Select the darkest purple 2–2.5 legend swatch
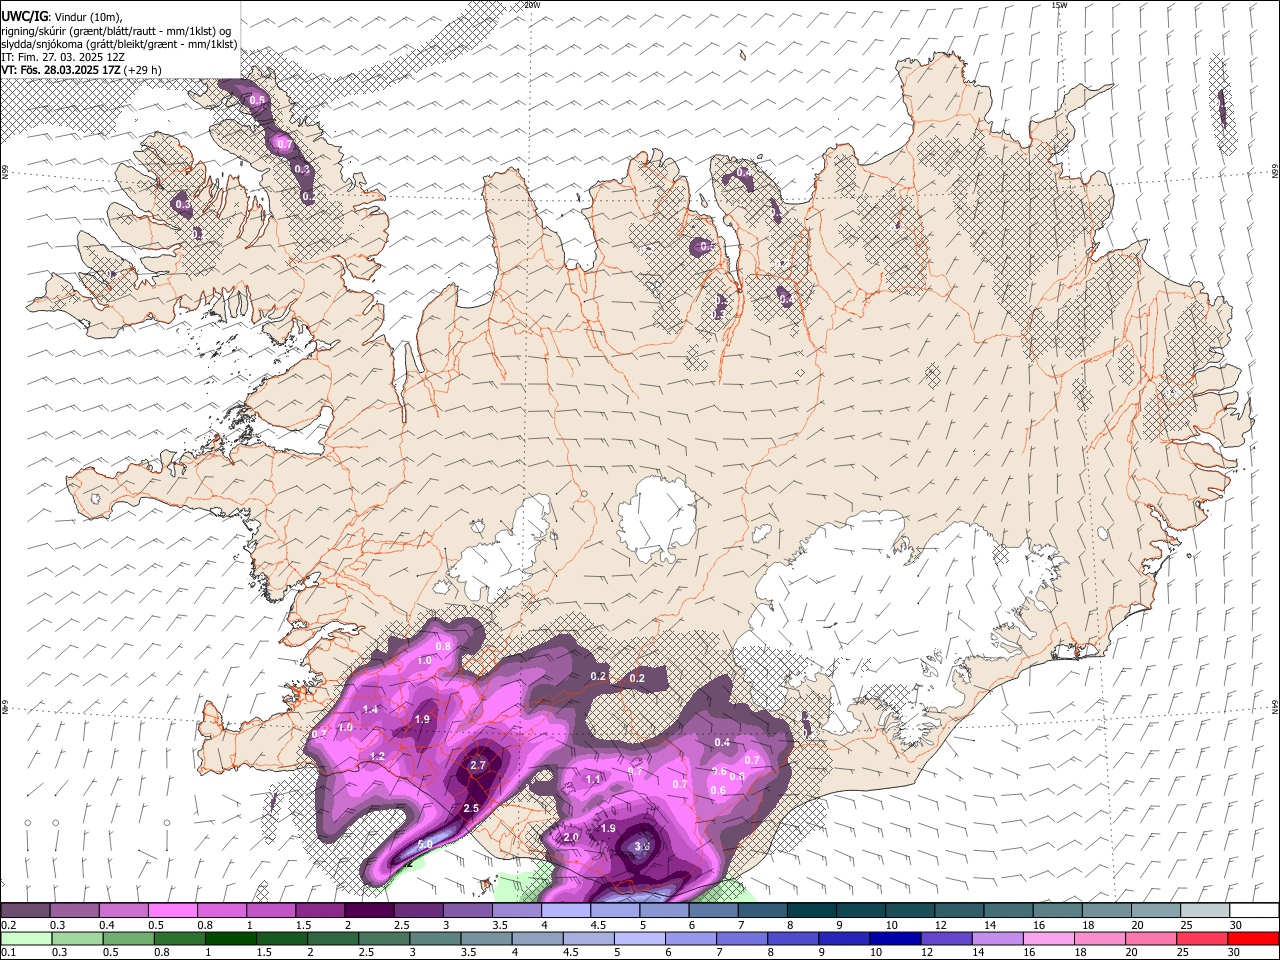This screenshot has height=960, width=1280. (369, 910)
